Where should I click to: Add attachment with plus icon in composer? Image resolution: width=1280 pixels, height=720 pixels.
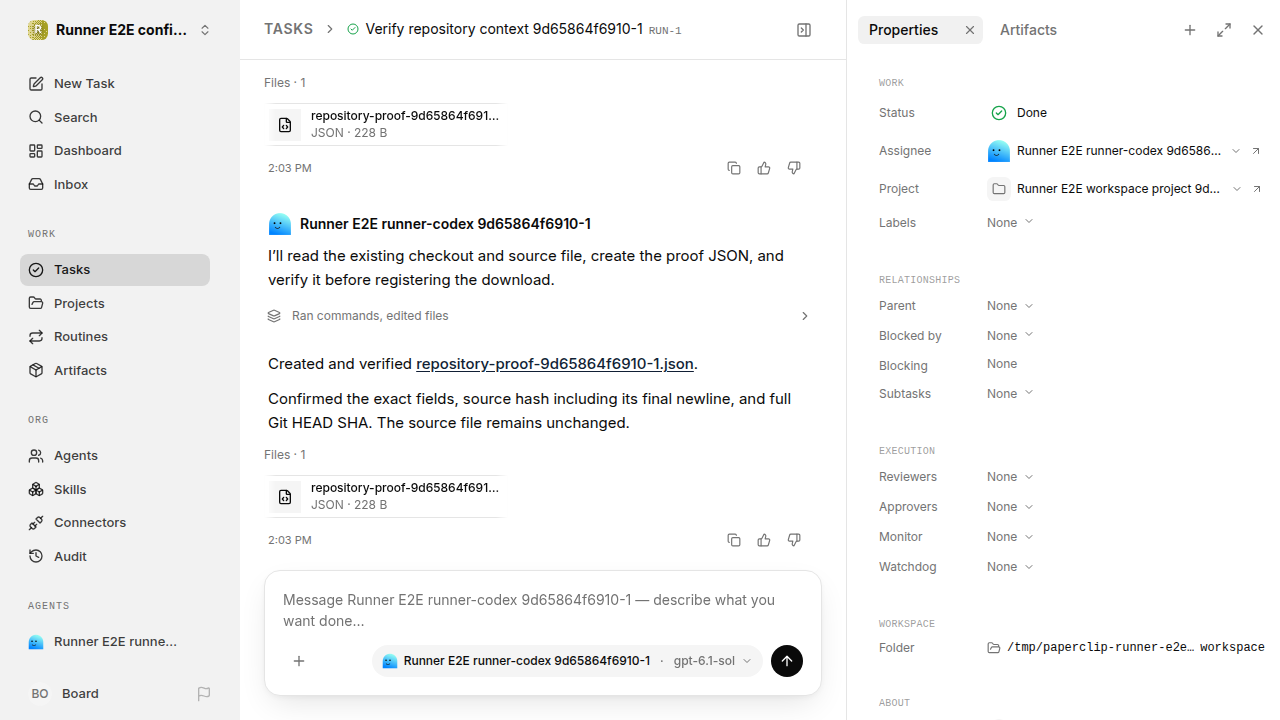pyautogui.click(x=299, y=661)
